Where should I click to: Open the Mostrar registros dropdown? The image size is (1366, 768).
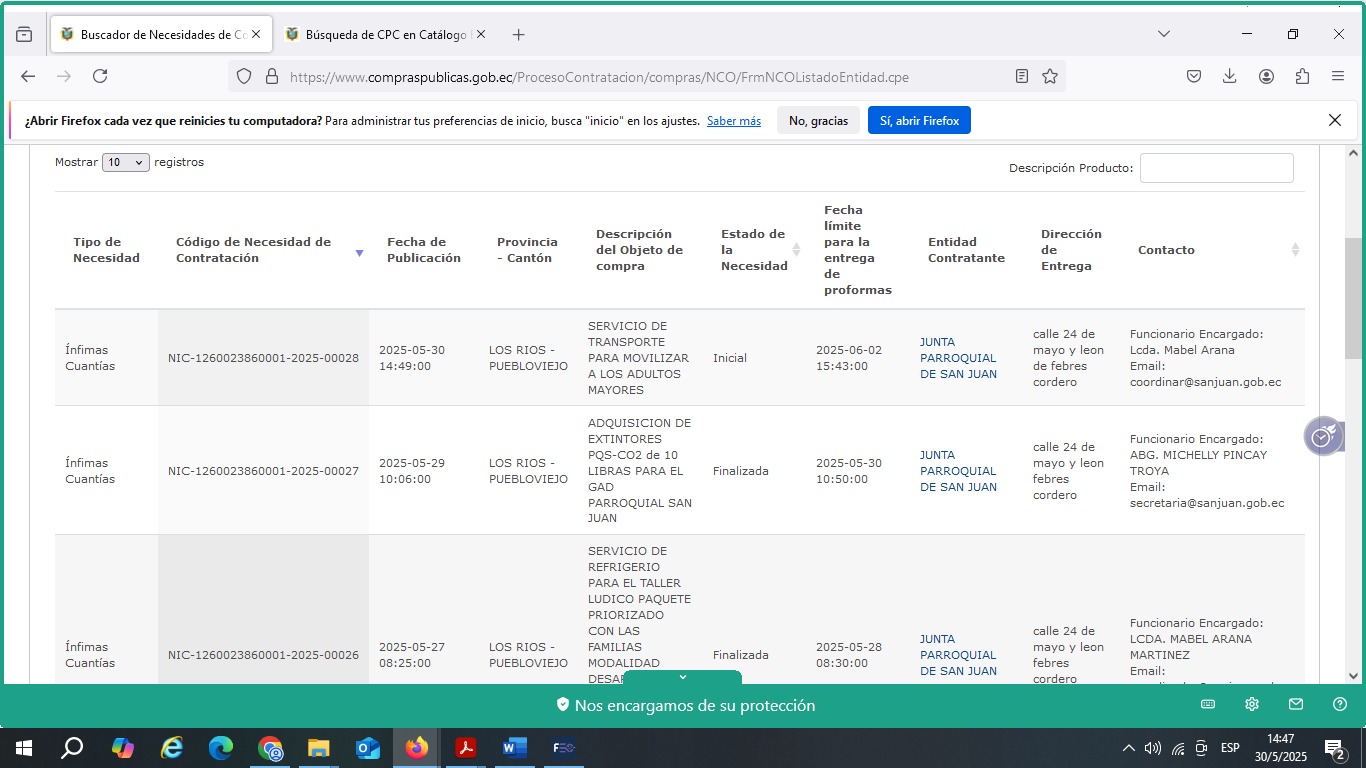pos(125,163)
